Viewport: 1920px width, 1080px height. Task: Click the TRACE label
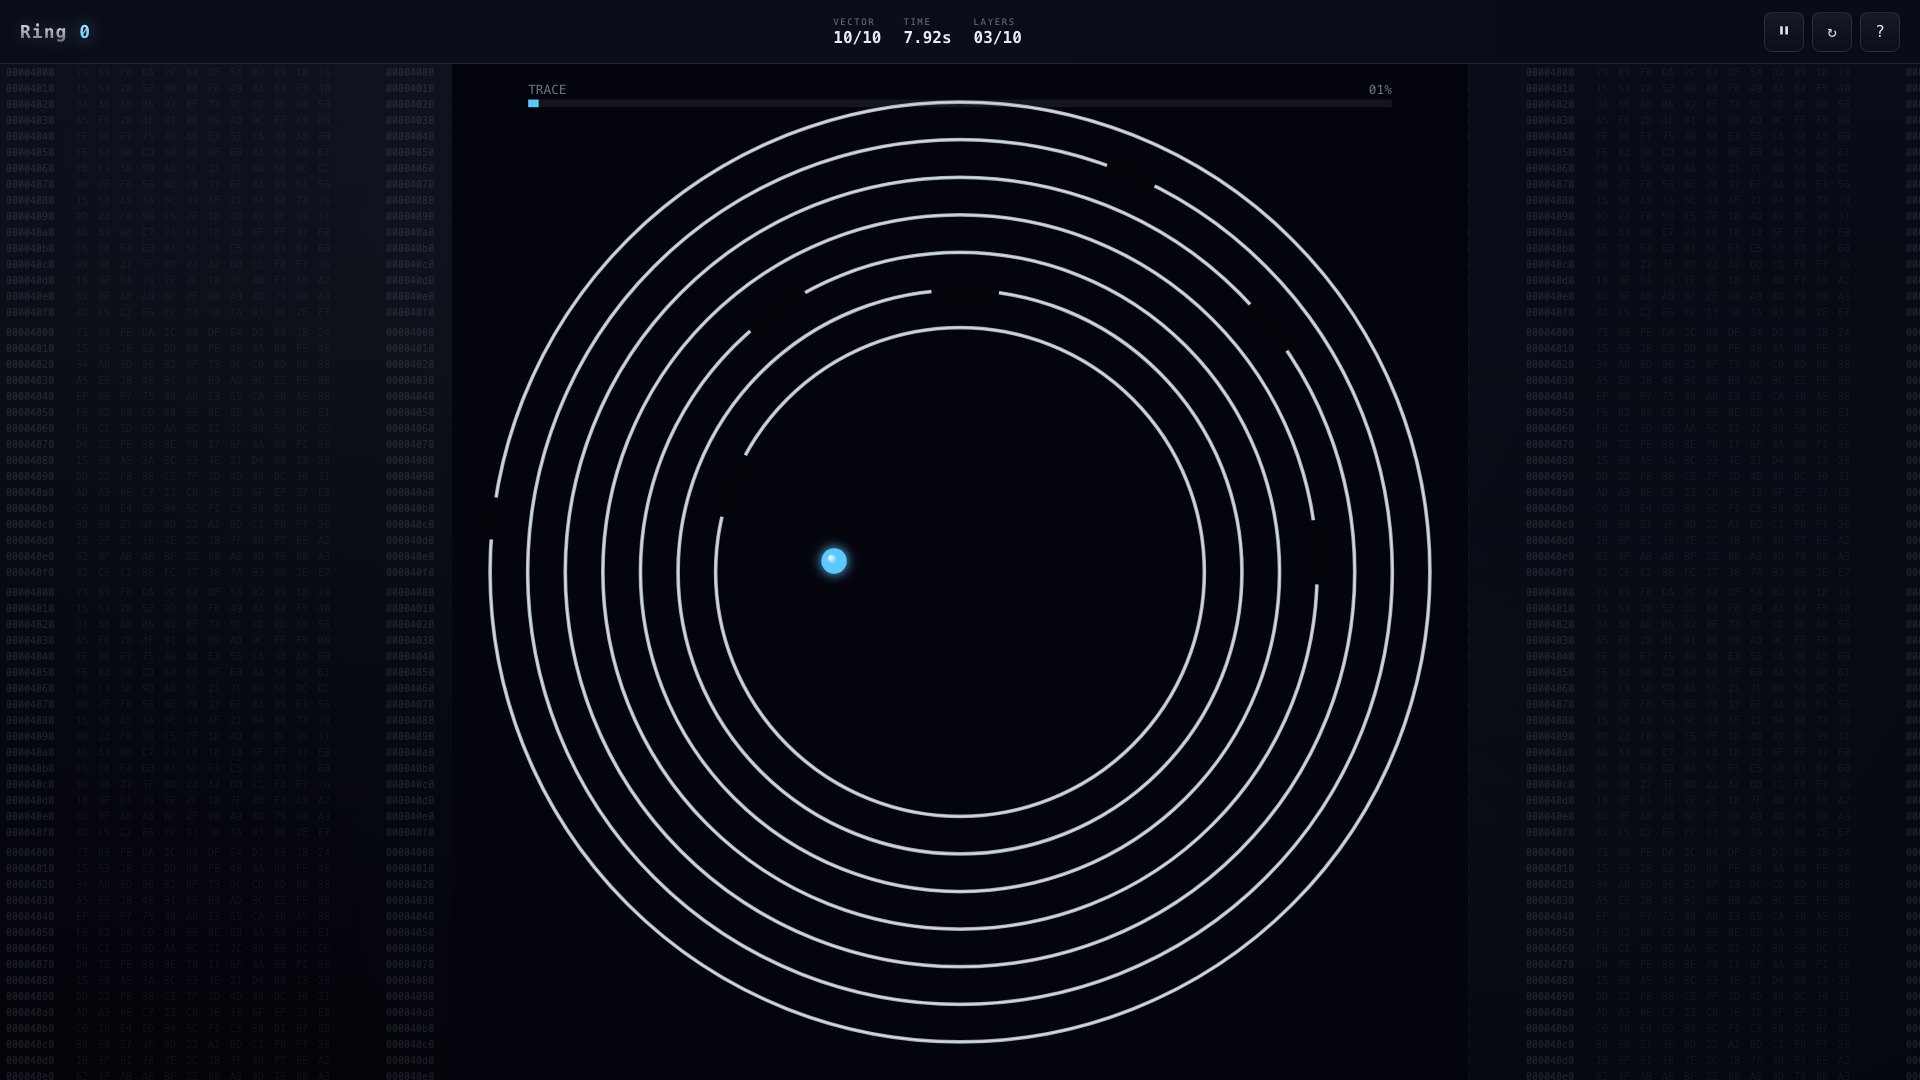pyautogui.click(x=547, y=90)
